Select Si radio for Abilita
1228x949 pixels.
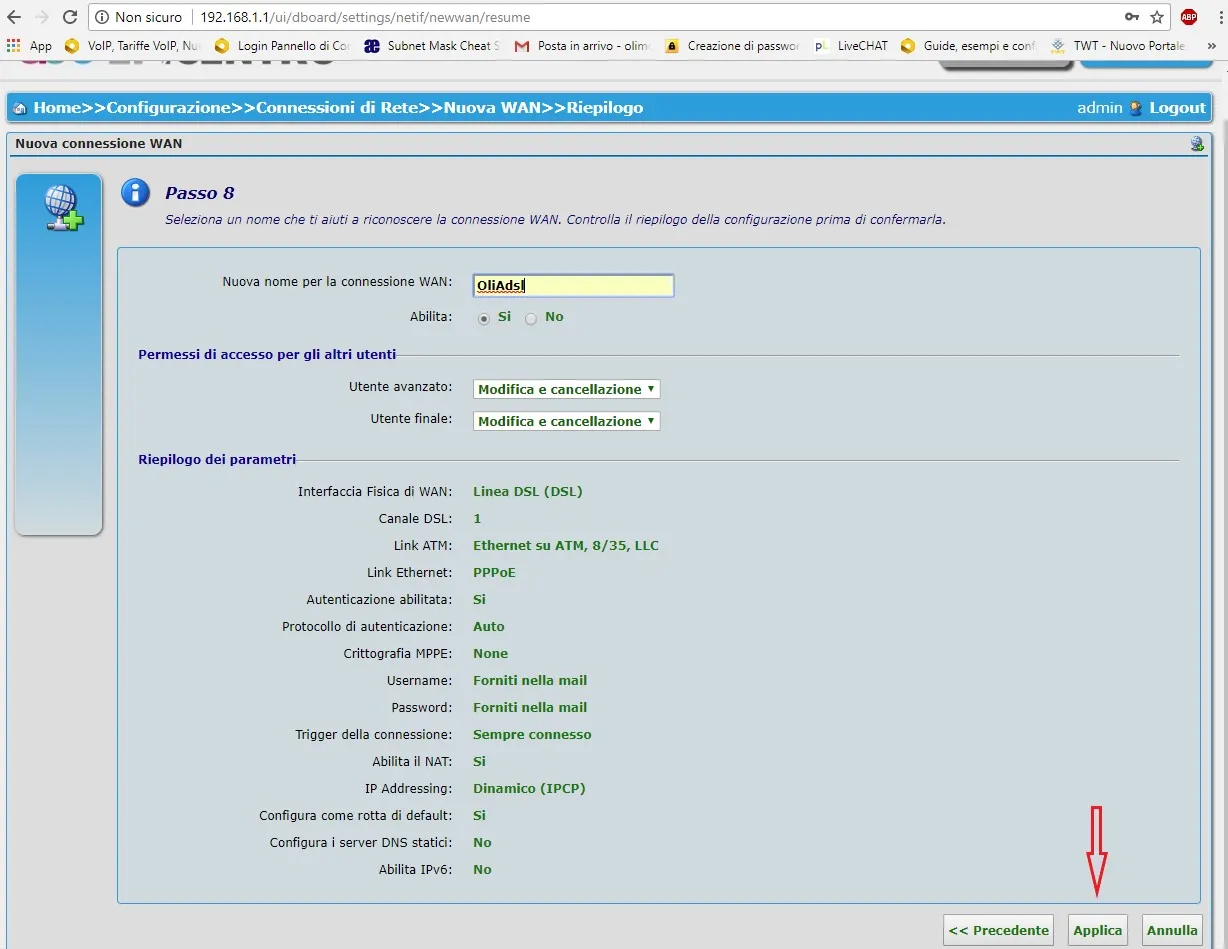tap(484, 318)
